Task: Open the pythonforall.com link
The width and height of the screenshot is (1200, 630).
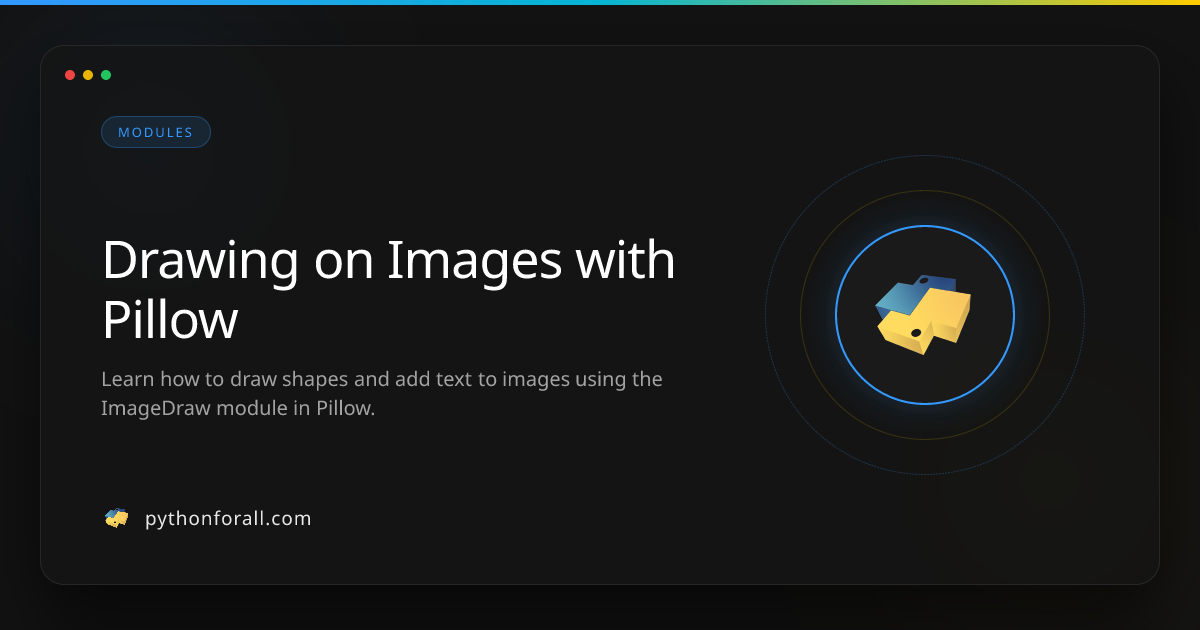Action: point(228,519)
